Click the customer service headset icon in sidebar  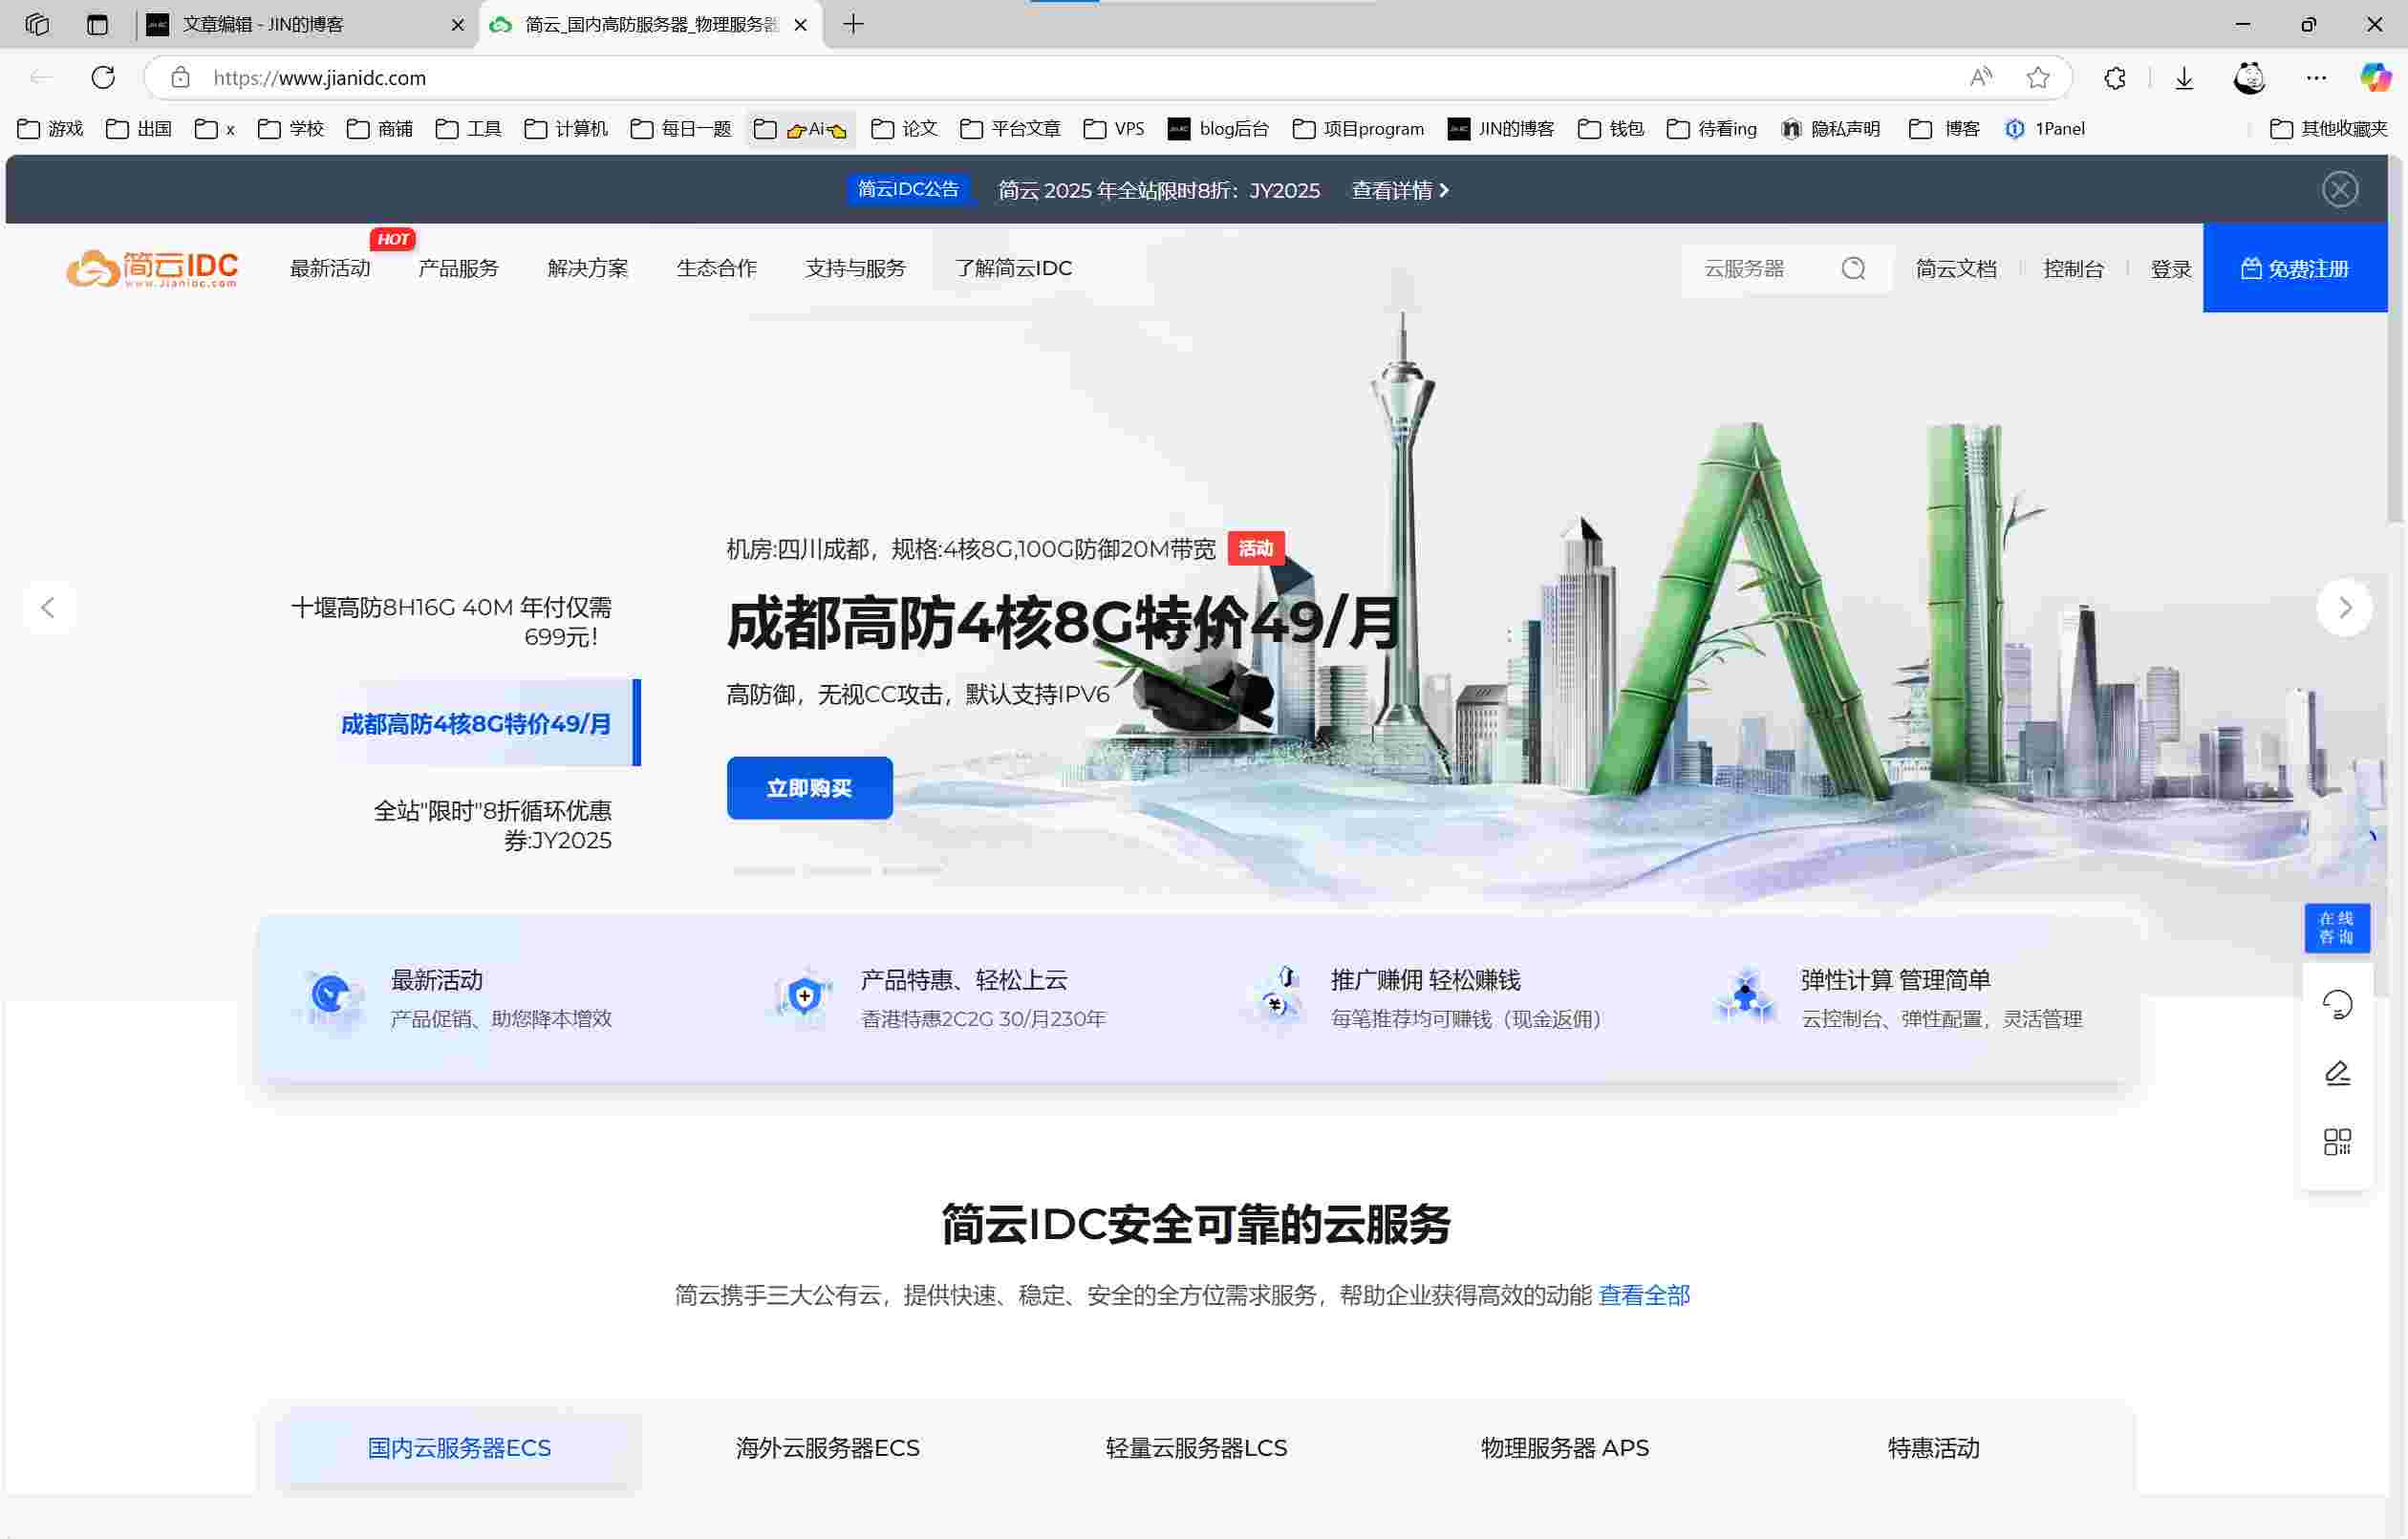[2337, 1003]
